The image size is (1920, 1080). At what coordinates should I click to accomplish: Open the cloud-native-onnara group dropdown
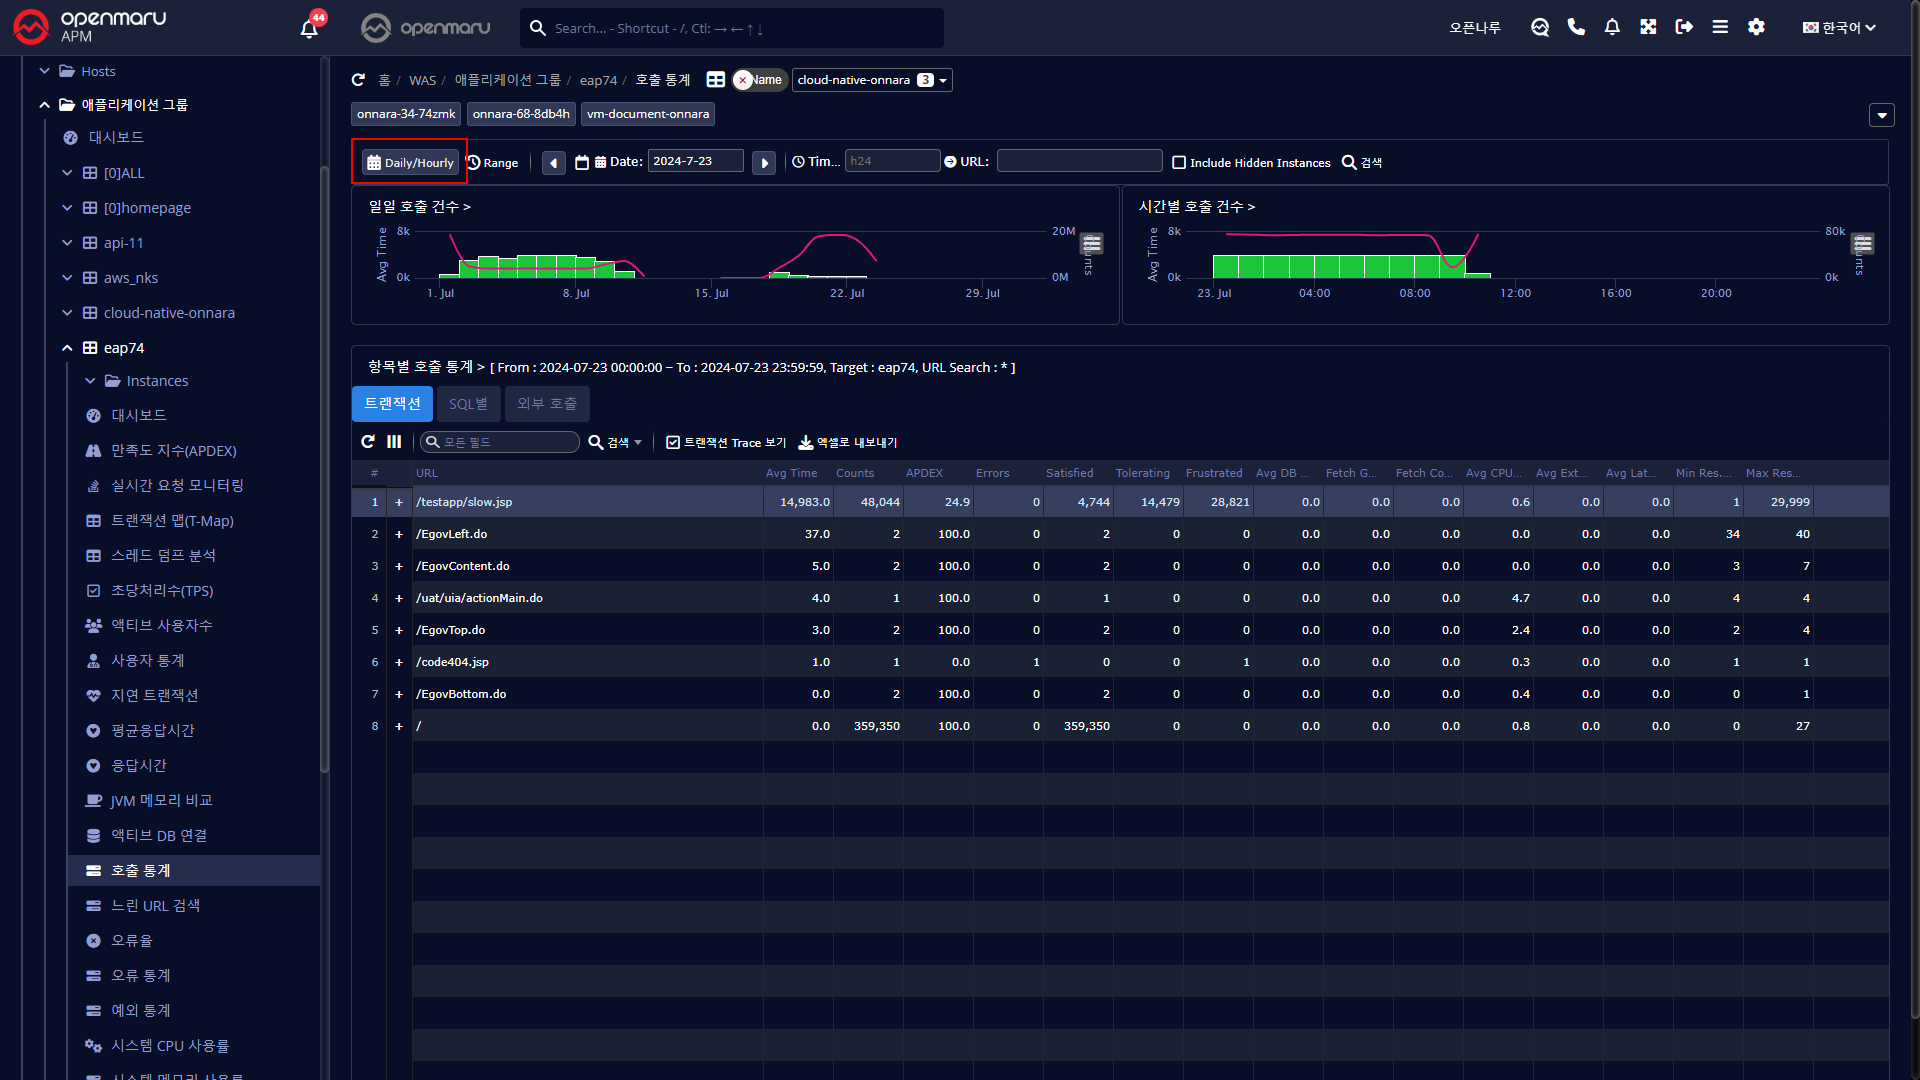[x=871, y=80]
